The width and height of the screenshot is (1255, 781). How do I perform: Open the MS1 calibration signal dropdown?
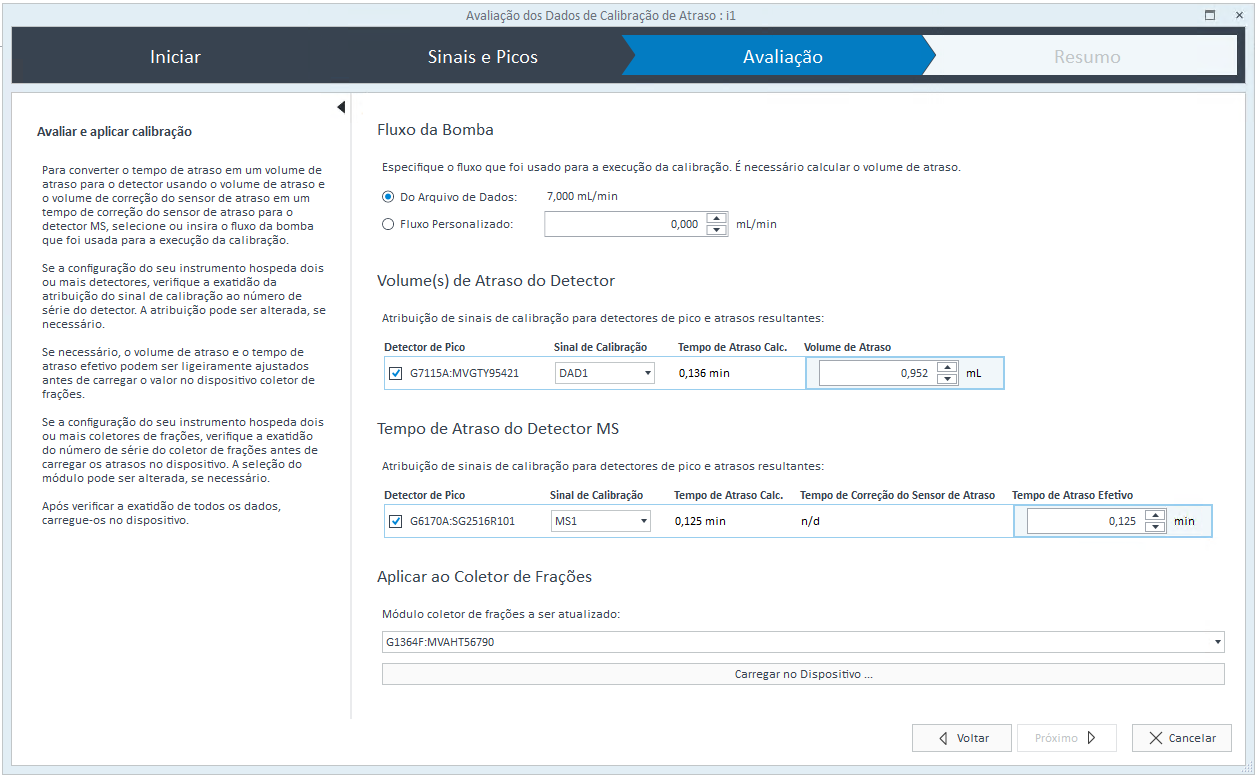click(601, 521)
